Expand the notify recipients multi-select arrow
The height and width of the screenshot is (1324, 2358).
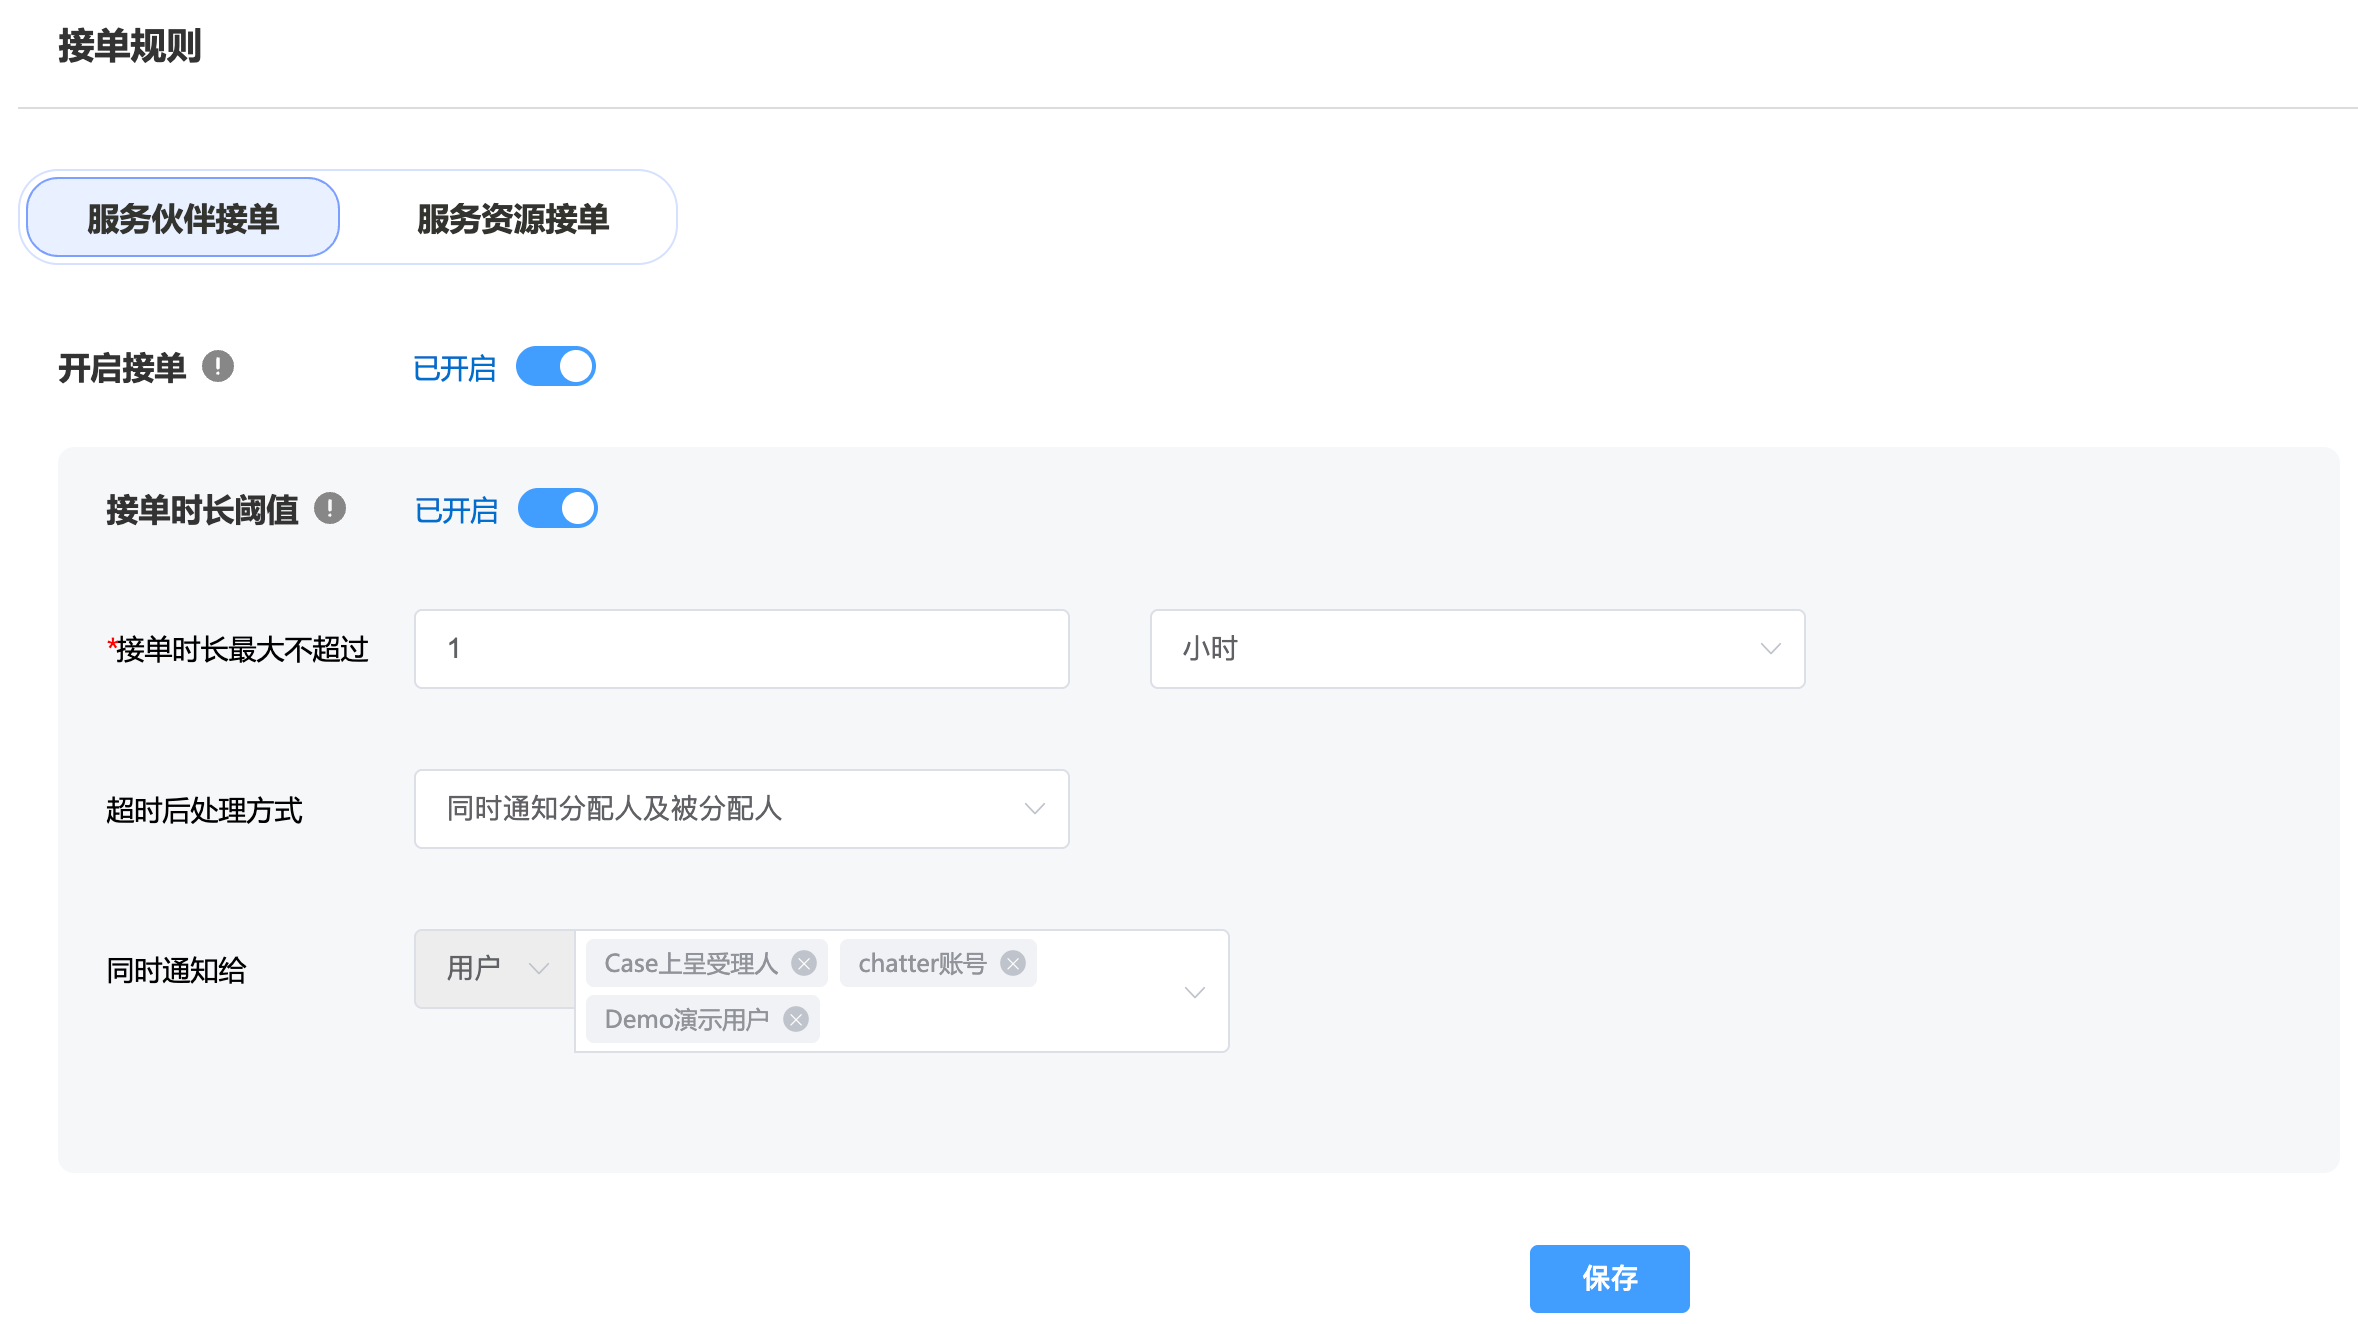[1194, 992]
